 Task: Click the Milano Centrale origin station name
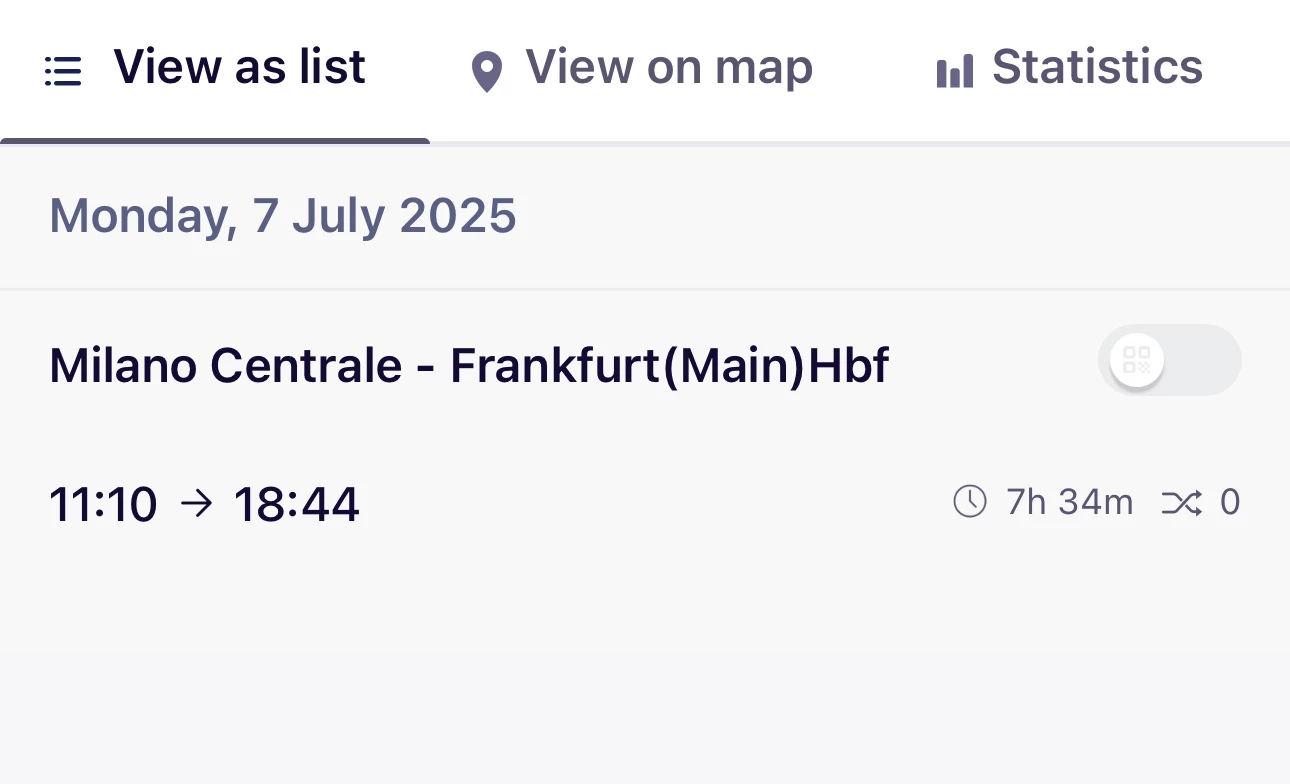point(225,366)
